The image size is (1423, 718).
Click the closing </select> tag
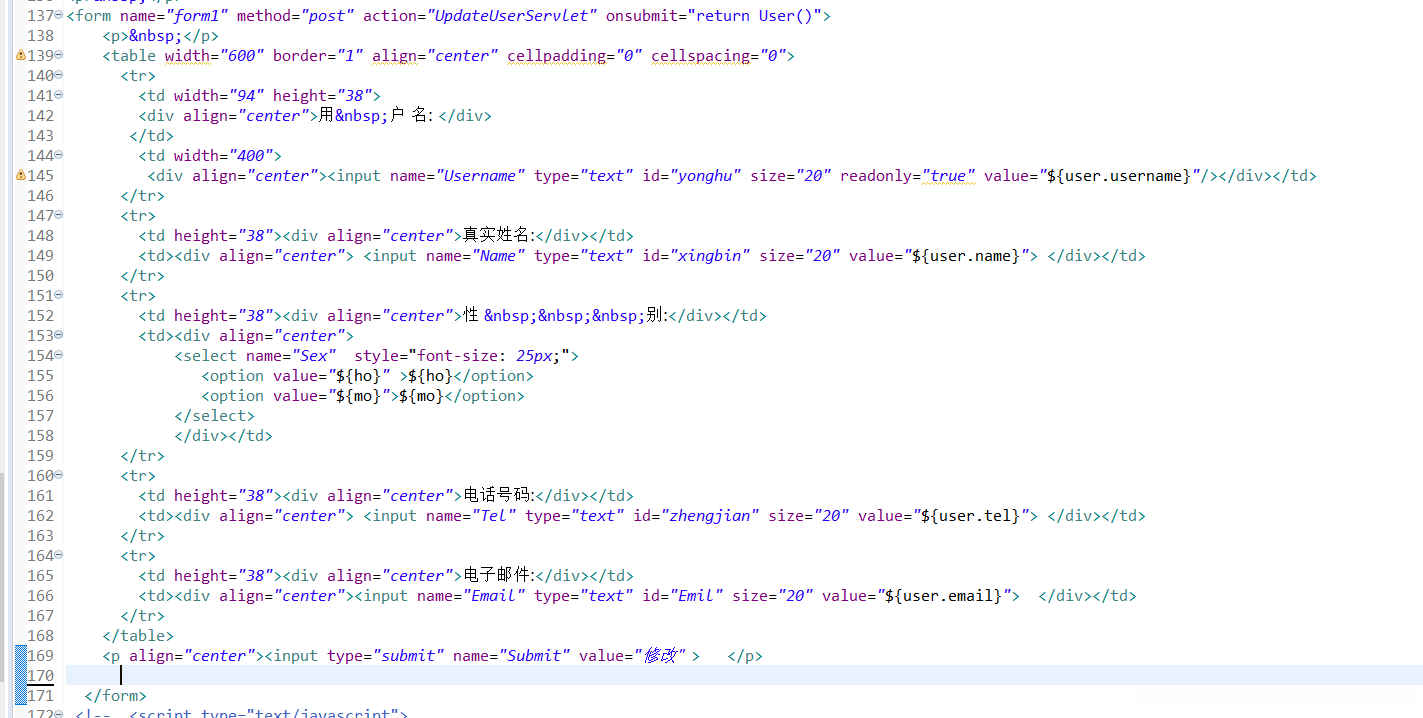(x=214, y=416)
